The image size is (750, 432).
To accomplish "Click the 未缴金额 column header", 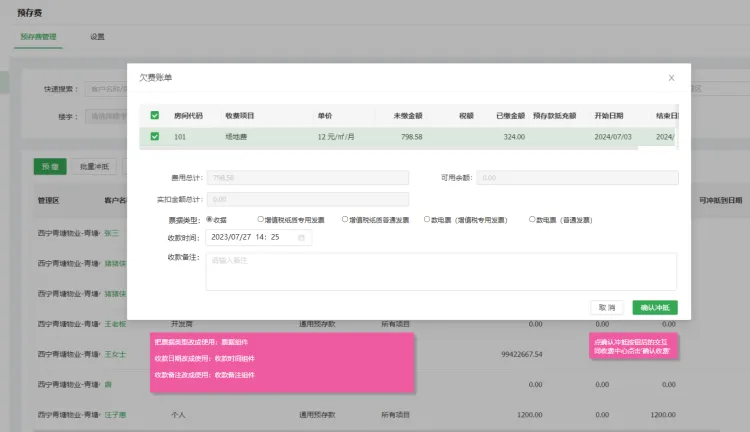I will click(x=408, y=116).
